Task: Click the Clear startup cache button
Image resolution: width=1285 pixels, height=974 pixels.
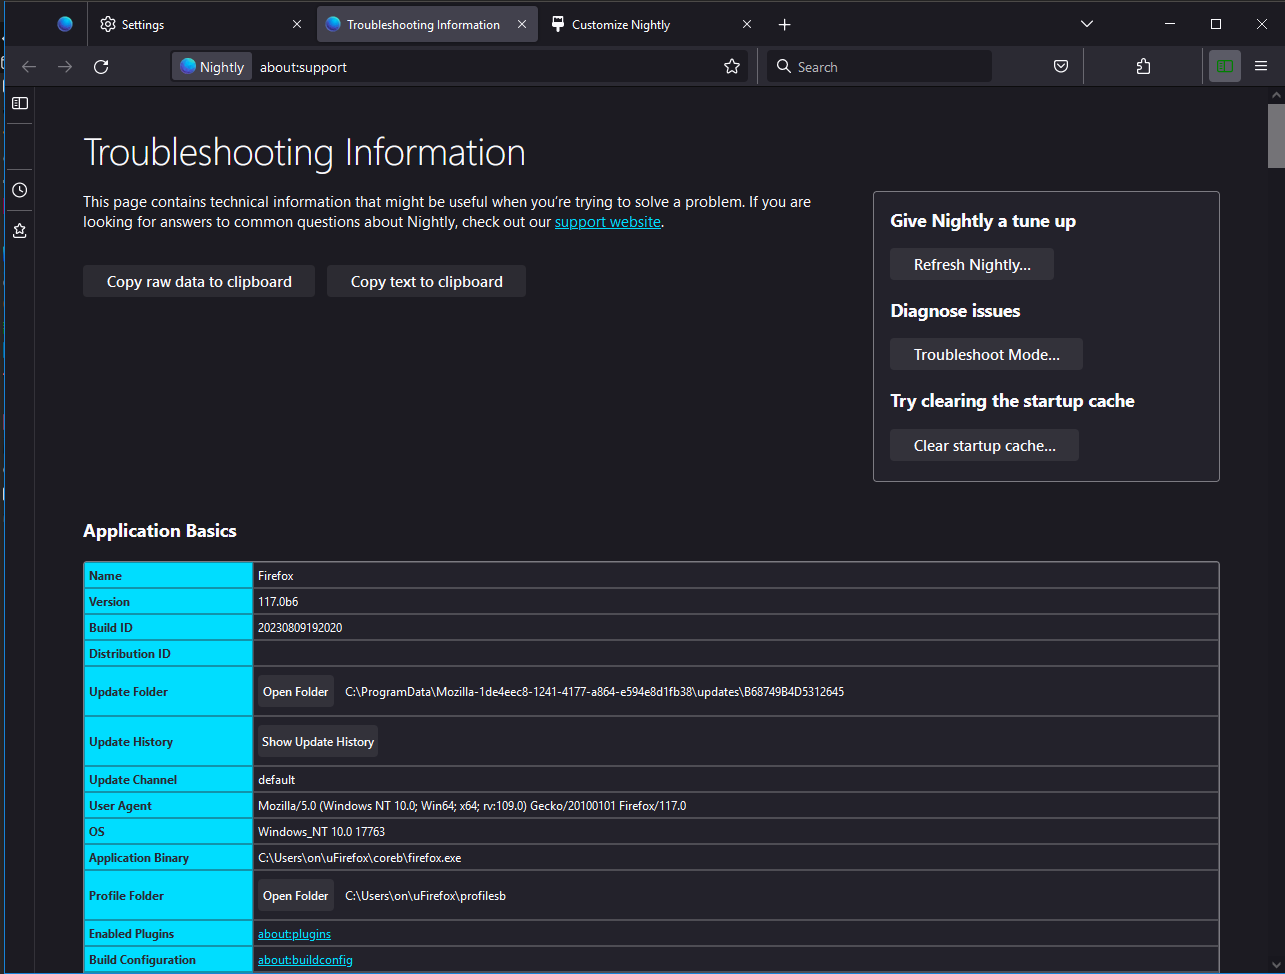Action: (984, 445)
